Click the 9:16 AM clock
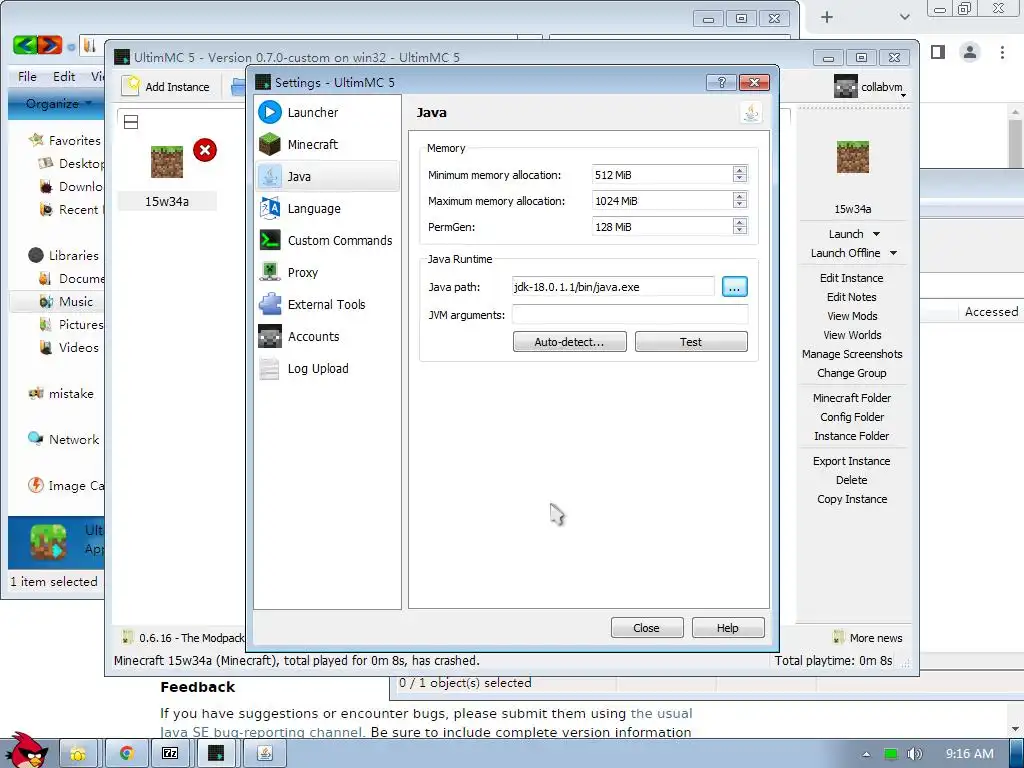 coord(970,754)
